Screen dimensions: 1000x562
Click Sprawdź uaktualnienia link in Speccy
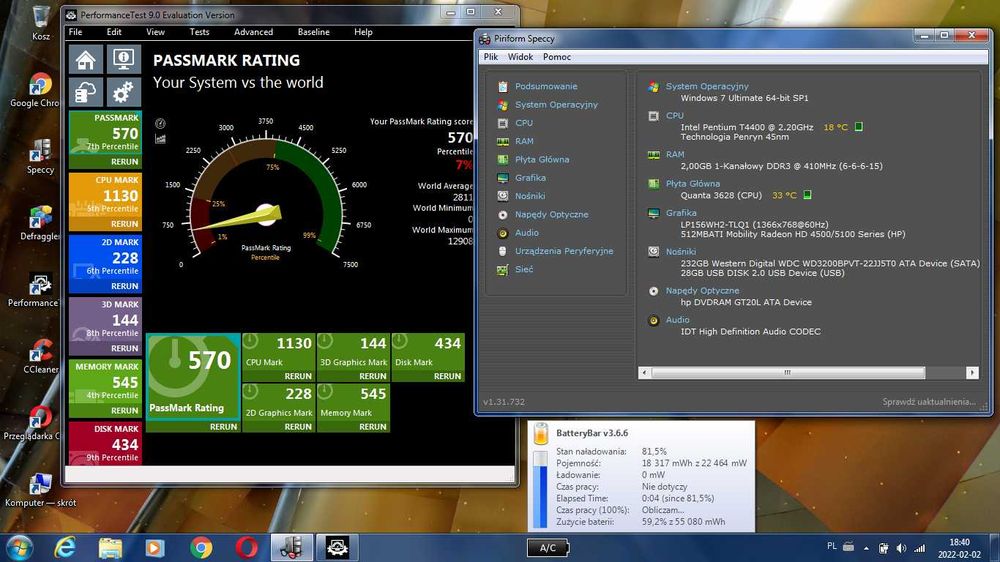(x=929, y=402)
